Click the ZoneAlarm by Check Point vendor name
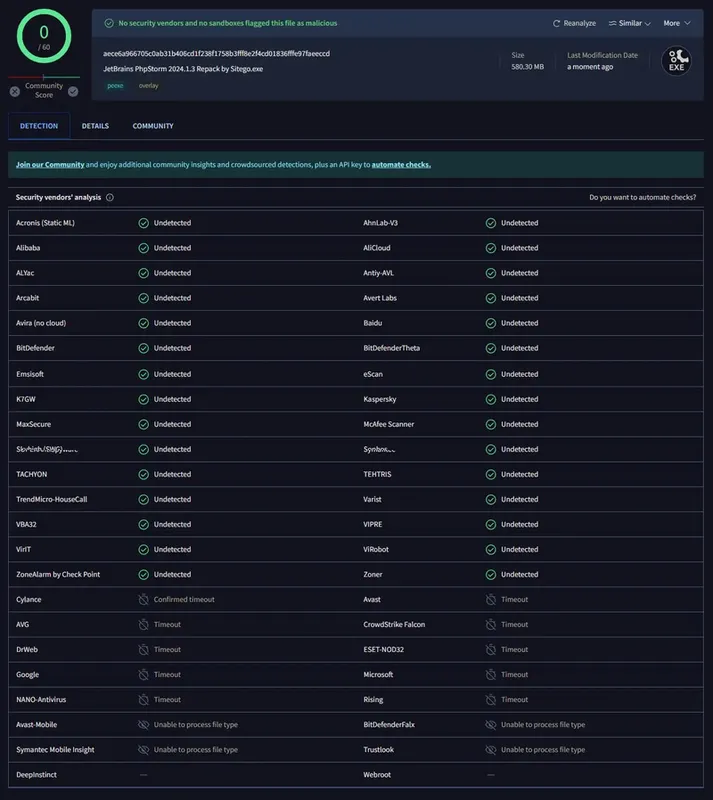Viewport: 713px width, 800px height. click(x=58, y=574)
